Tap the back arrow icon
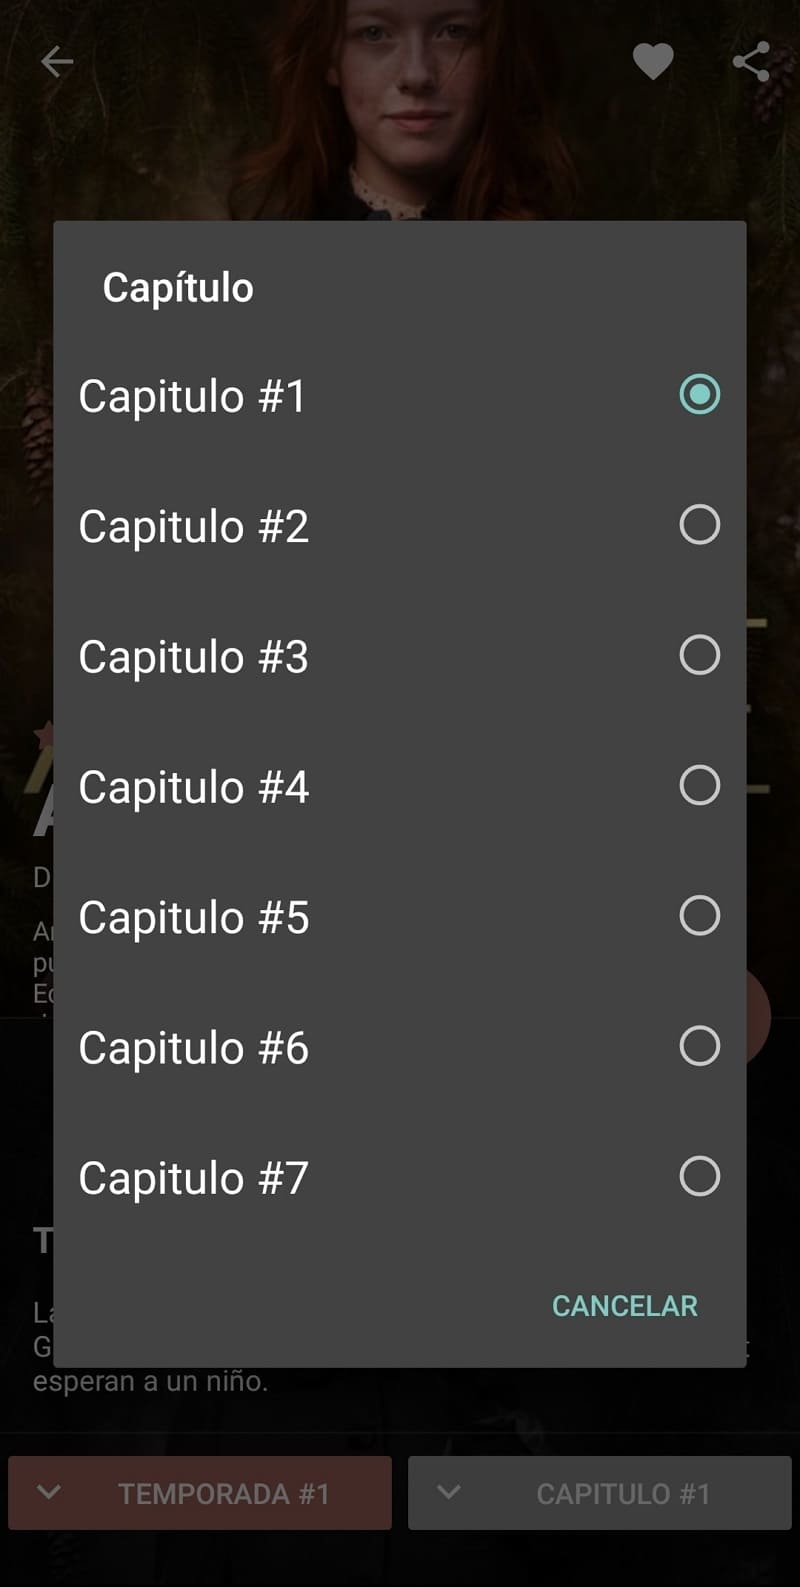 (x=57, y=62)
